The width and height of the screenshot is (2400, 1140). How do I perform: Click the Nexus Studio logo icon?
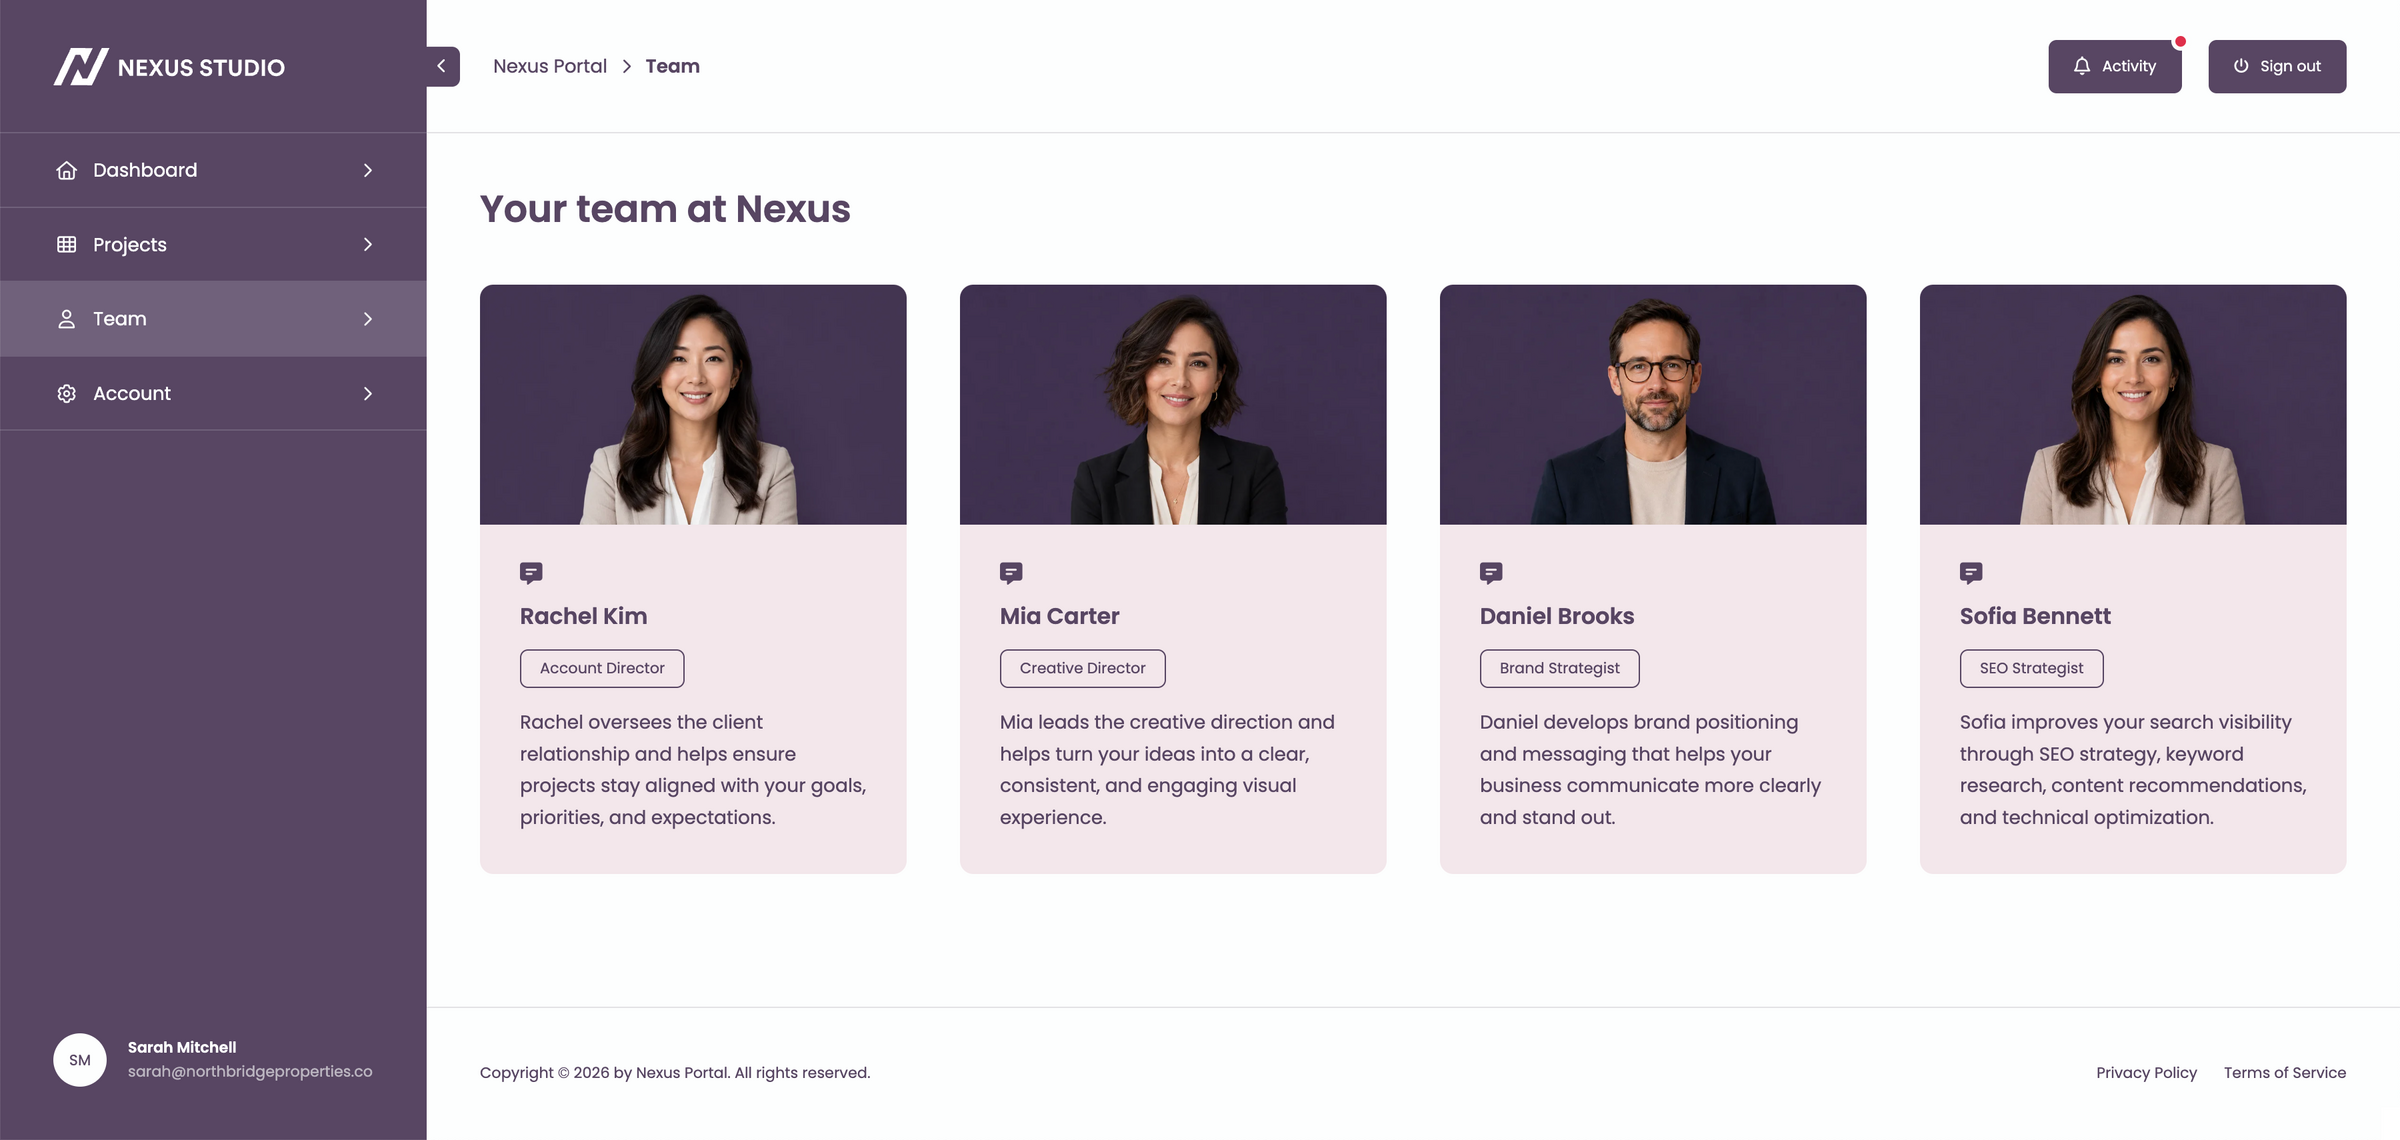point(81,67)
